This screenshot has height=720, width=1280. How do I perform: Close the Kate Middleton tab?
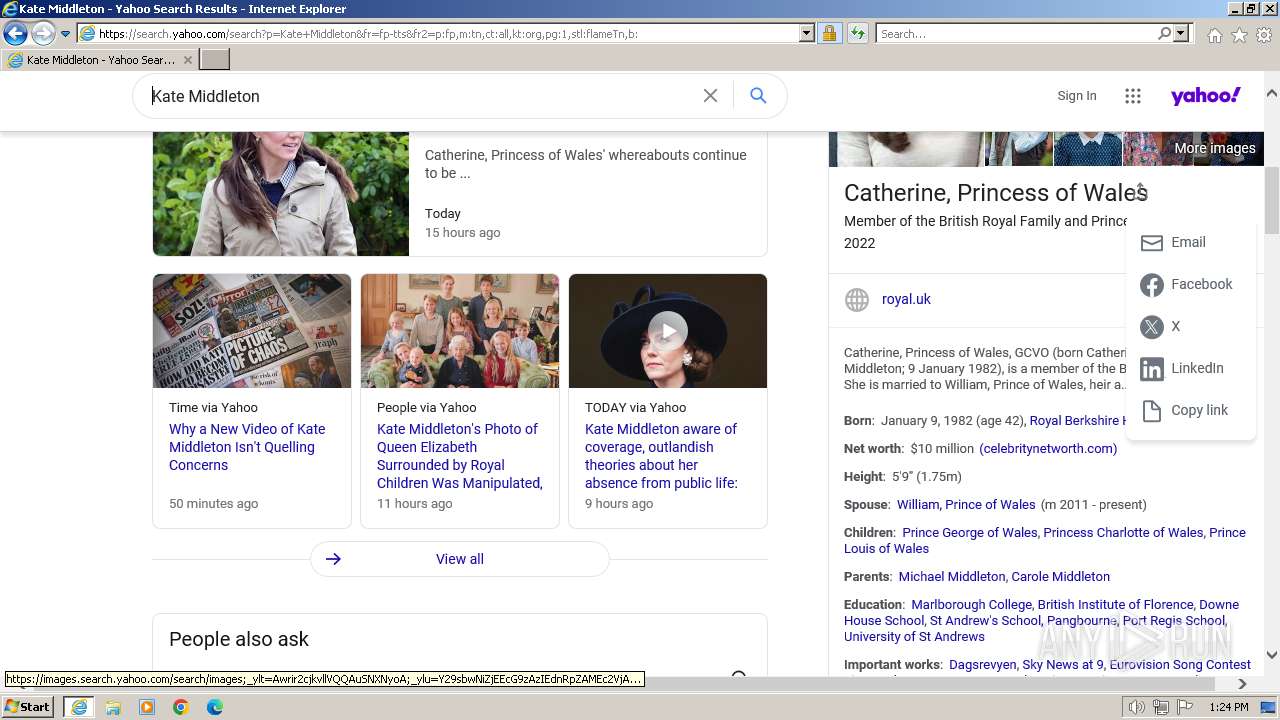(x=188, y=60)
